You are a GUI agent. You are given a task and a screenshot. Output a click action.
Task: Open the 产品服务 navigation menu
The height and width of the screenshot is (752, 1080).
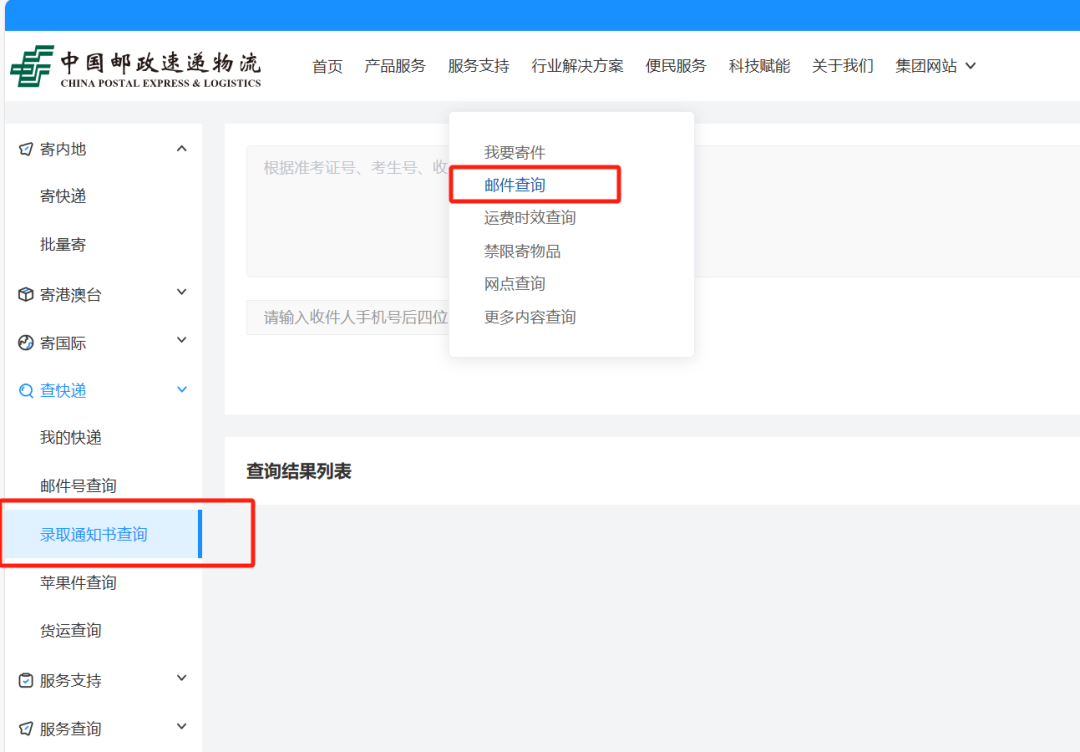[x=395, y=65]
